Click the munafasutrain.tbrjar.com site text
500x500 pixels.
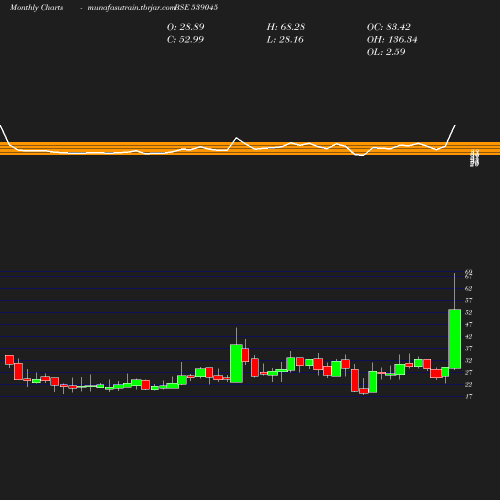pos(131,7)
